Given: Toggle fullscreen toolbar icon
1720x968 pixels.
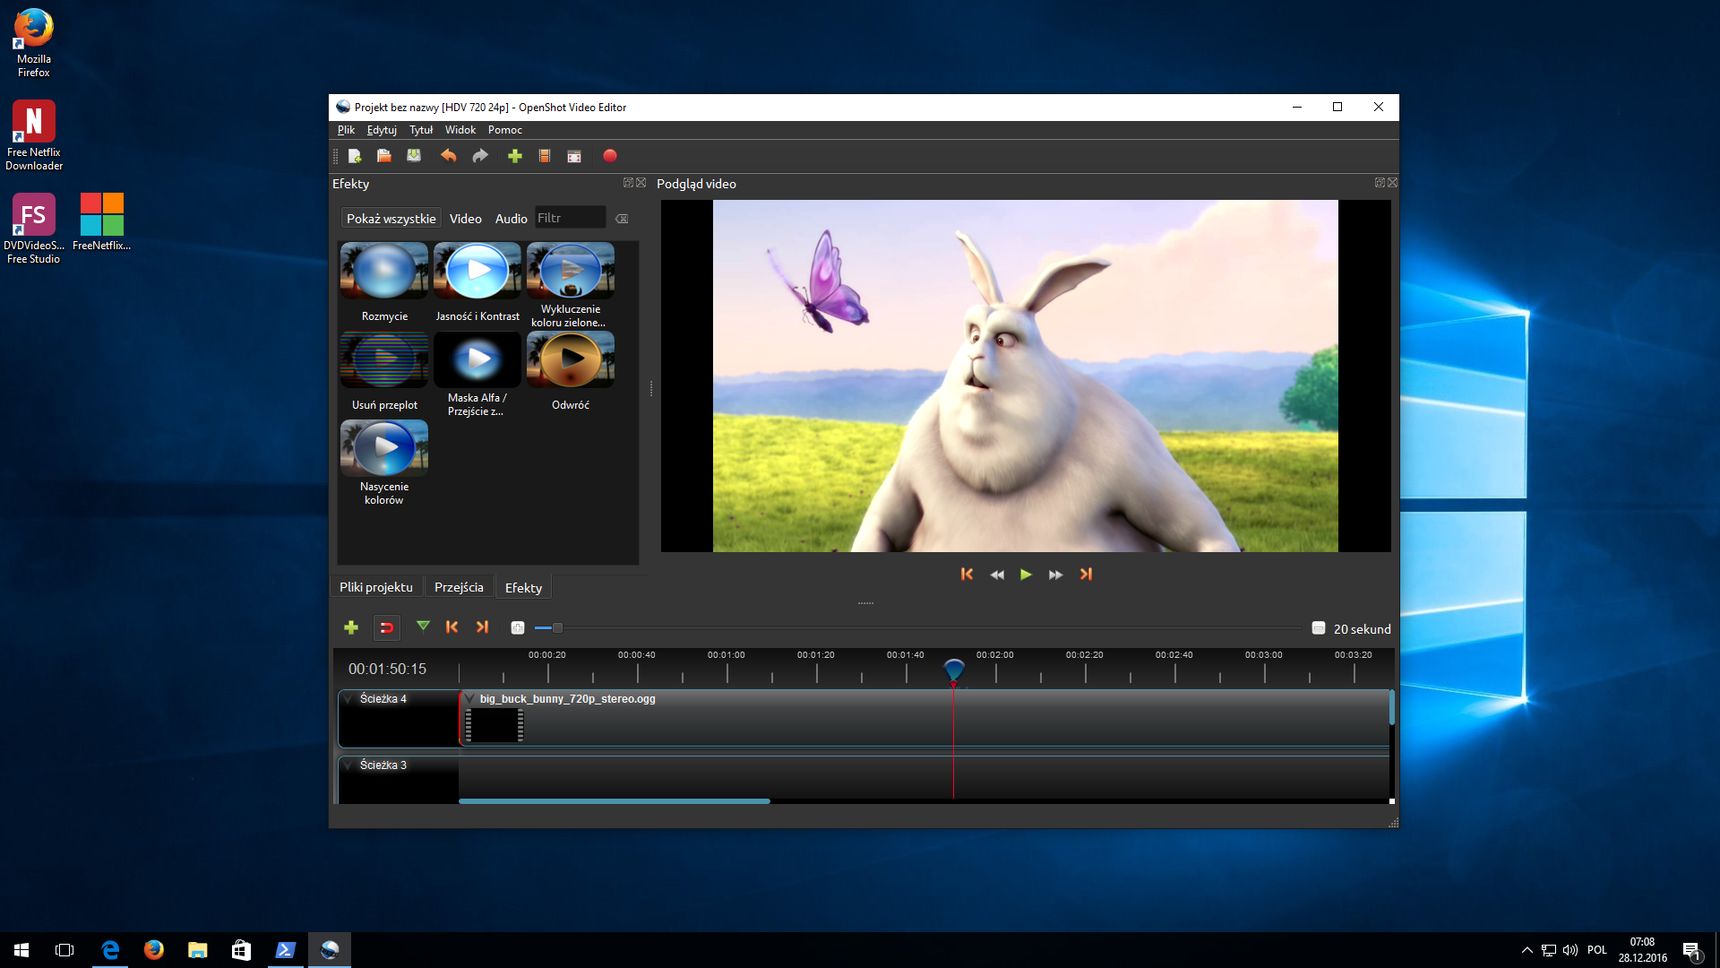Looking at the screenshot, I should [x=574, y=156].
